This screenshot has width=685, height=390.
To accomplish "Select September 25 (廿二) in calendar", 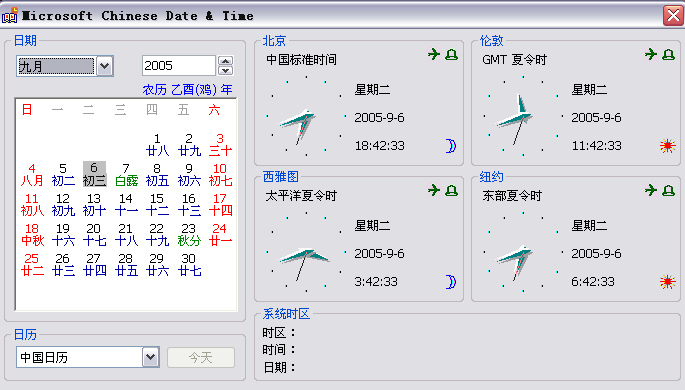I will [32, 265].
